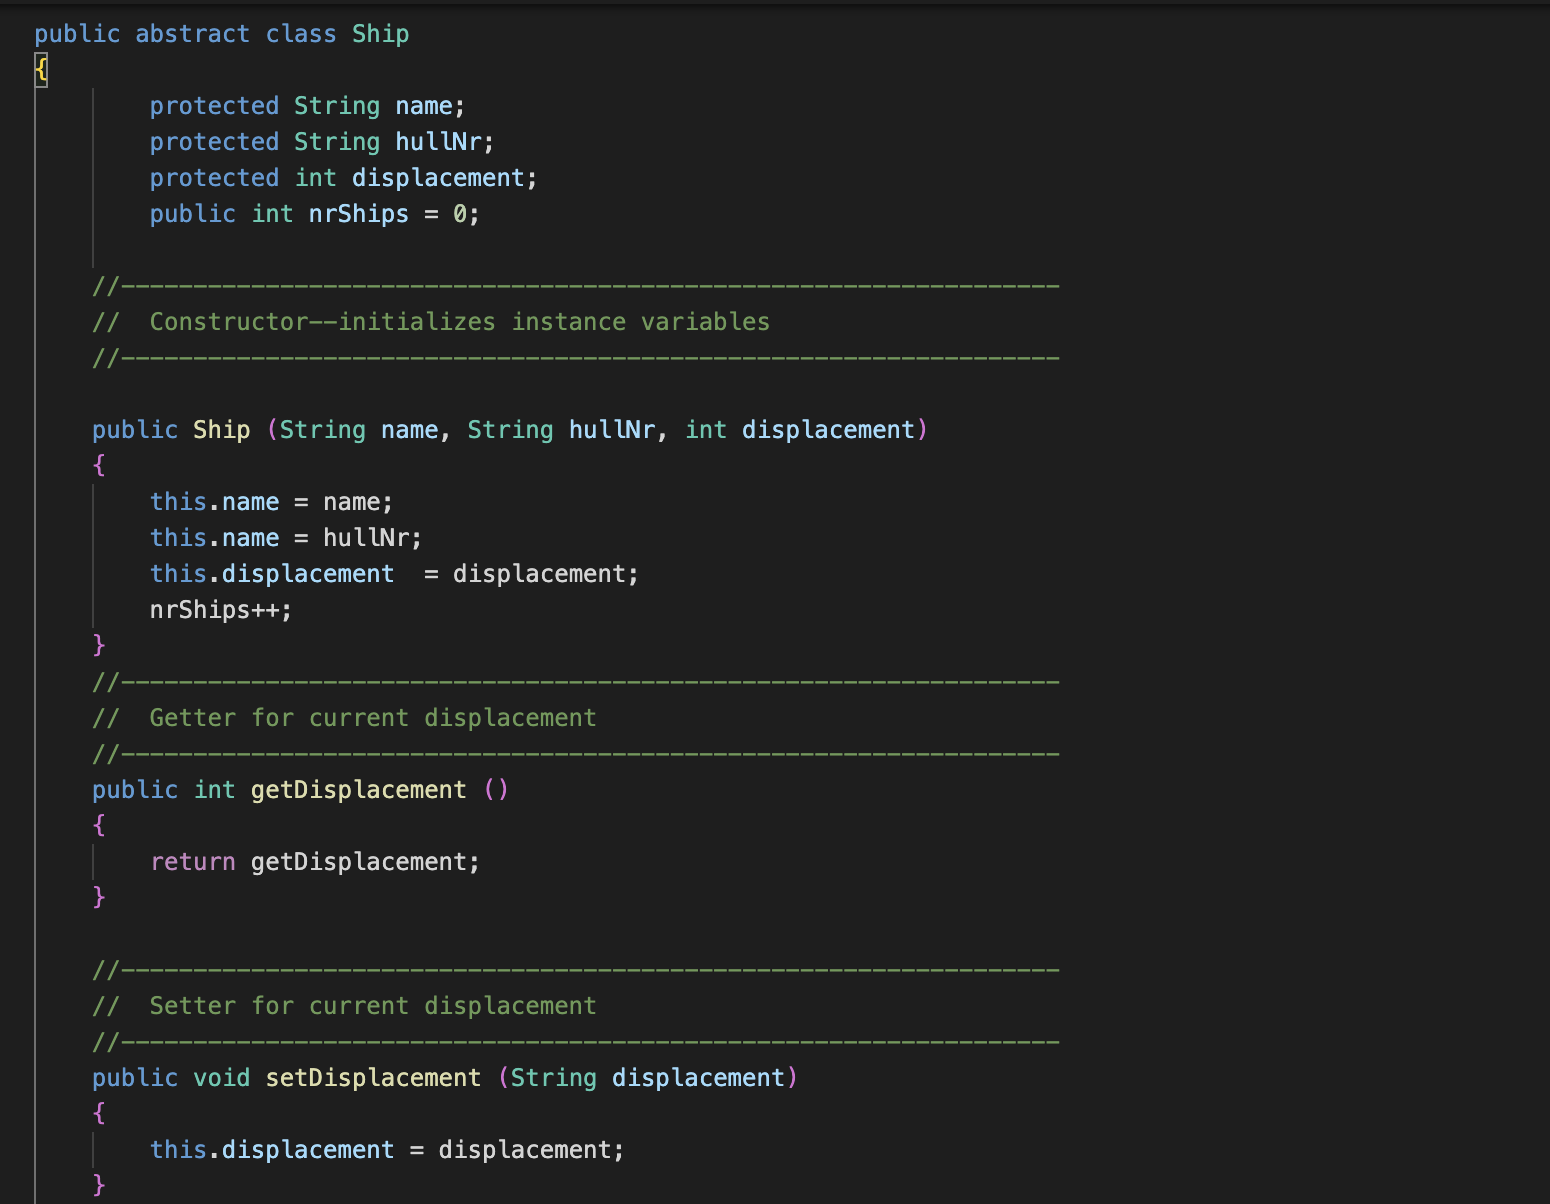Click the indent guide line inside the constructor body
1550x1204 pixels.
93,555
